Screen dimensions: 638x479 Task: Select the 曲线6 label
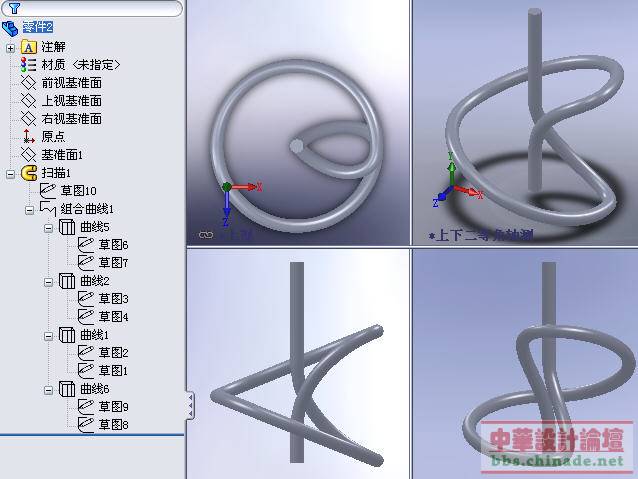point(95,389)
